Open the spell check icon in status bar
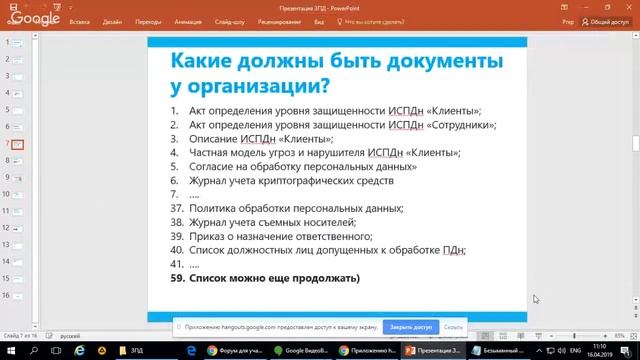 point(49,336)
